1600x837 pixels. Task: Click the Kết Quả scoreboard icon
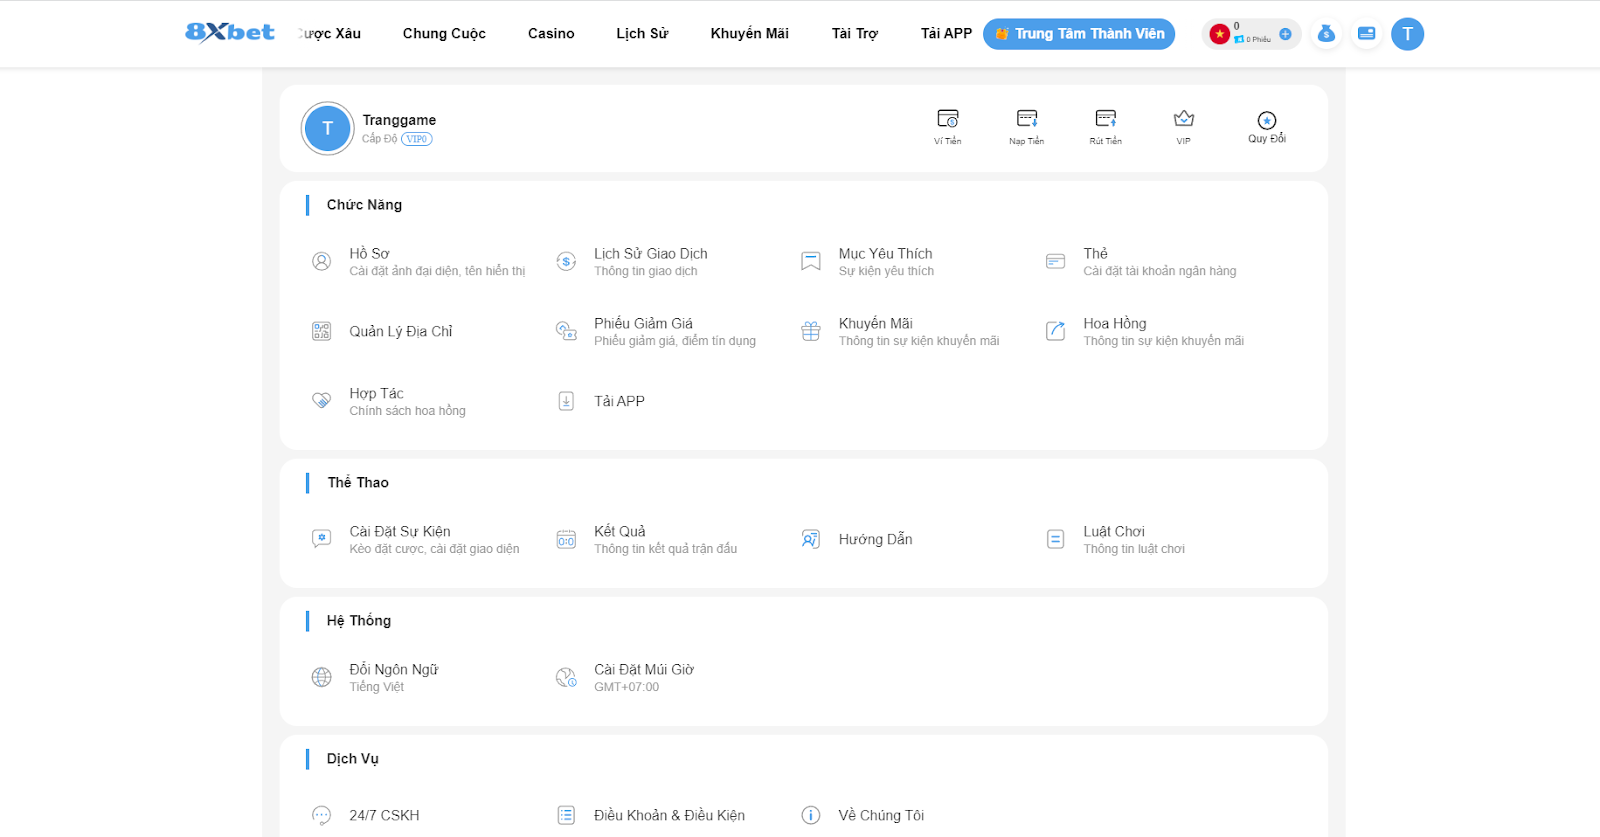[566, 540]
